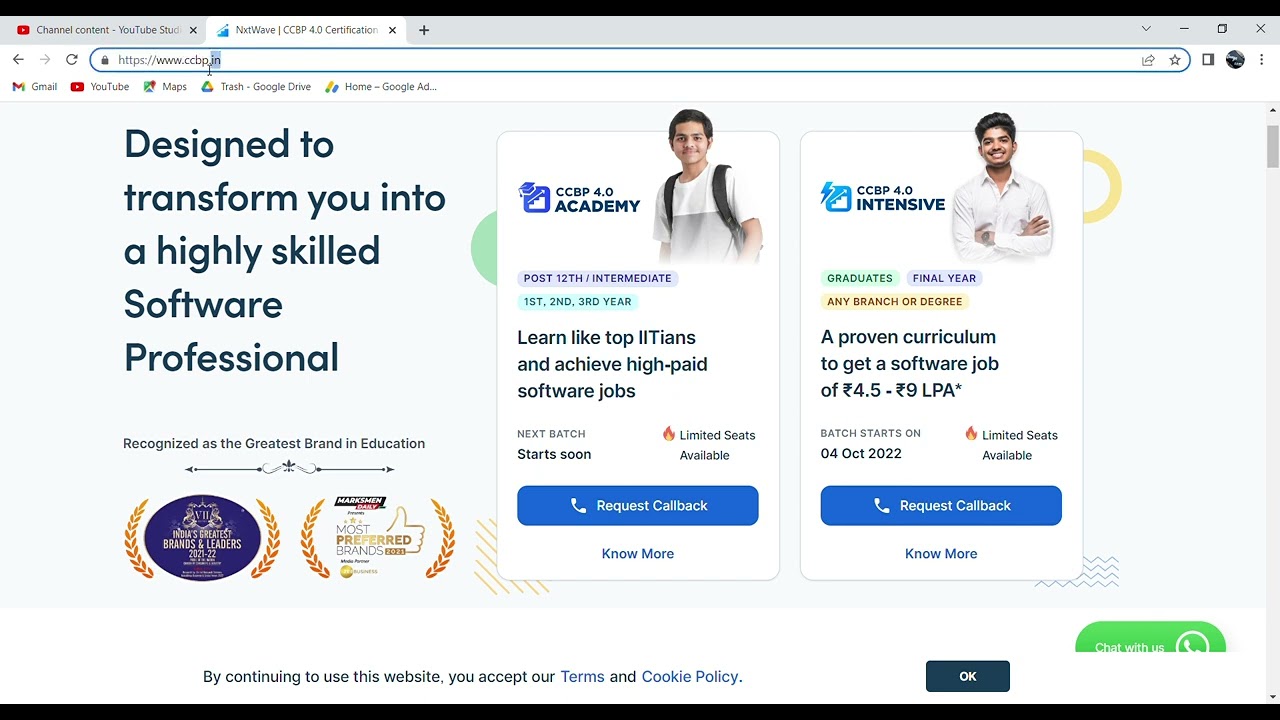Close the NxtWave CCBP tab
The height and width of the screenshot is (720, 1280).
(x=392, y=30)
